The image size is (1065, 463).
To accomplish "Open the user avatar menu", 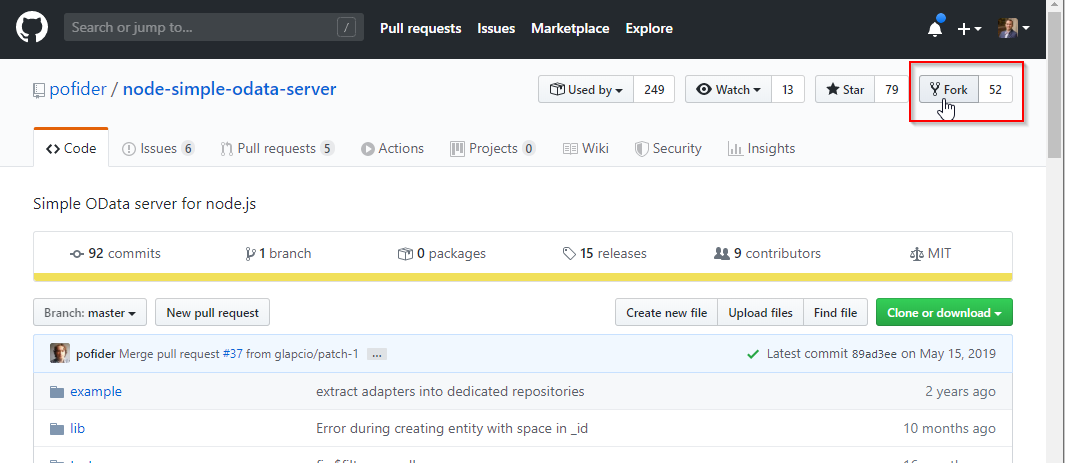I will [1013, 28].
